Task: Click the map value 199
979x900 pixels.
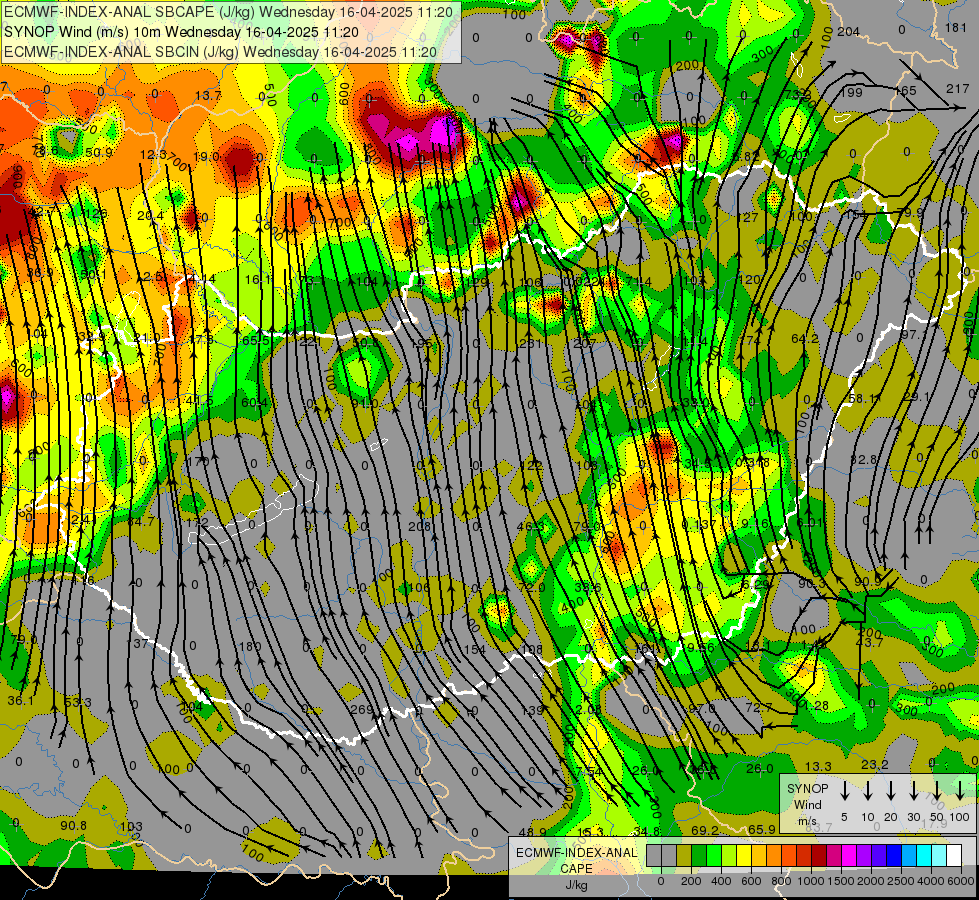Action: pyautogui.click(x=852, y=92)
